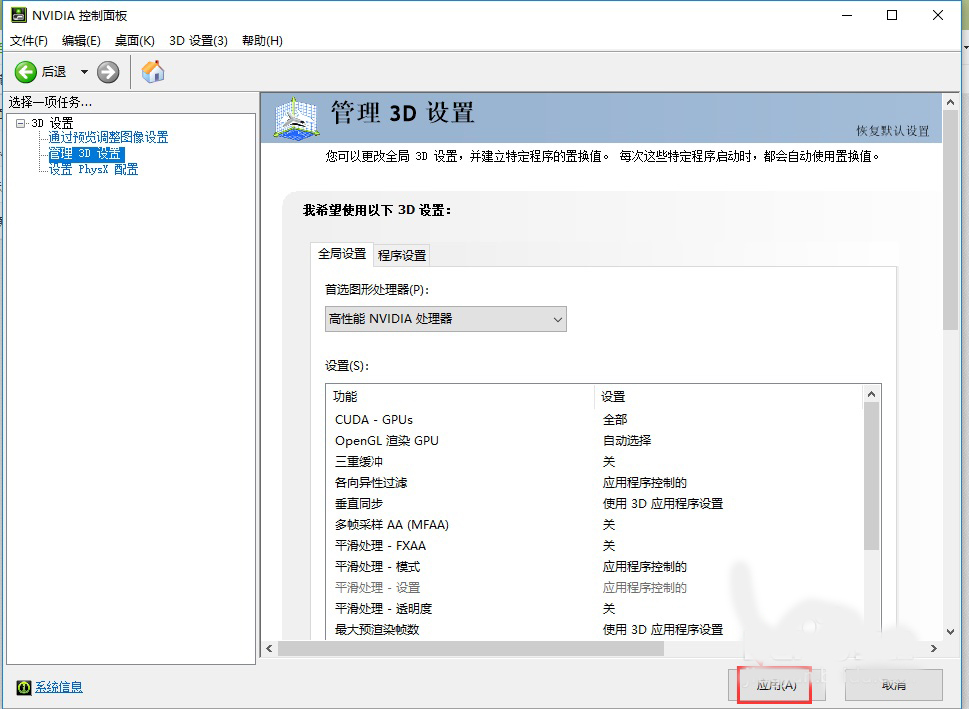Viewport: 969px width, 709px height.
Task: Open the 编辑(E) menu
Action: pos(81,41)
